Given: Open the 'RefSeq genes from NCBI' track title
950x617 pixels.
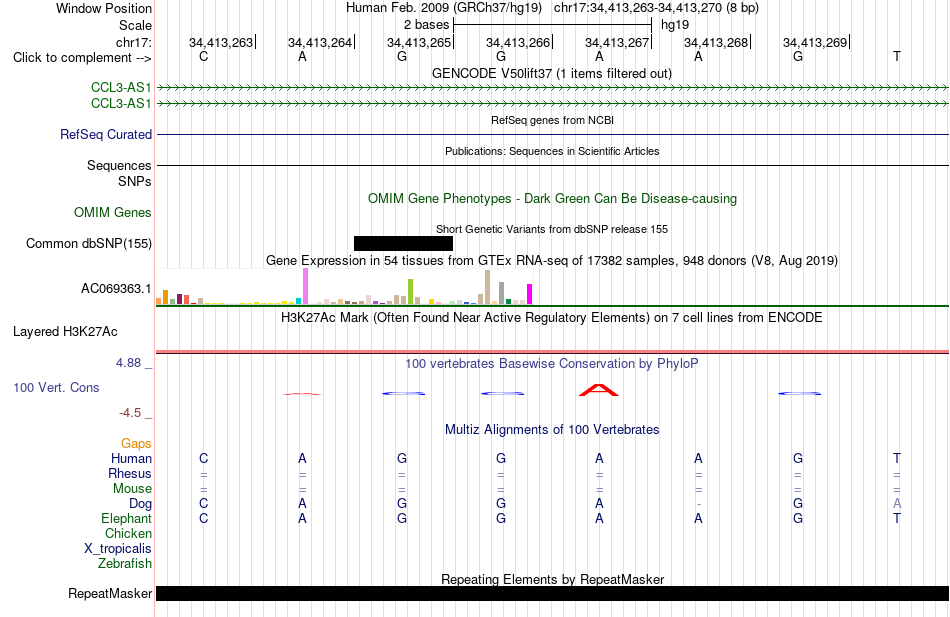Looking at the screenshot, I should point(552,120).
